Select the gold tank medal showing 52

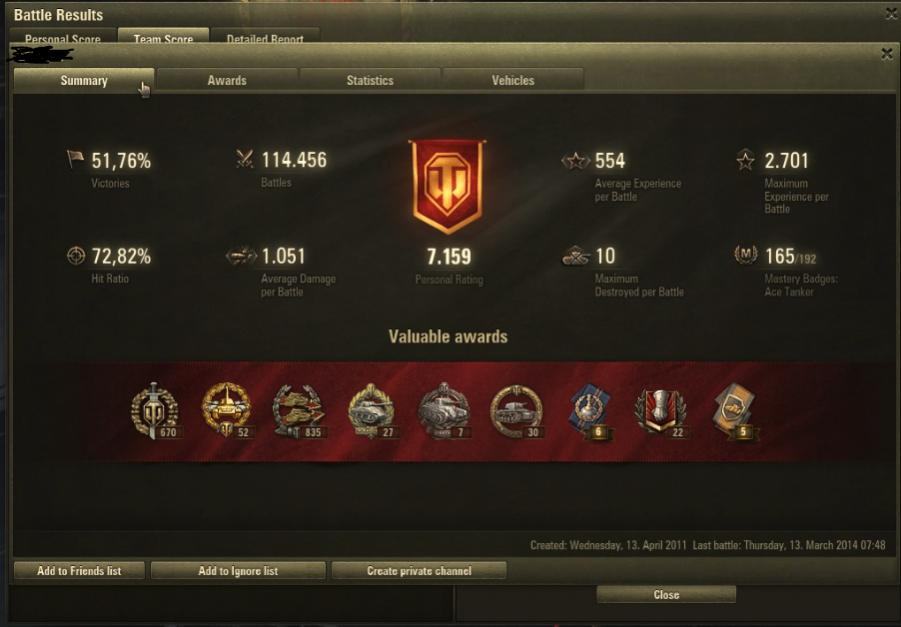click(227, 410)
